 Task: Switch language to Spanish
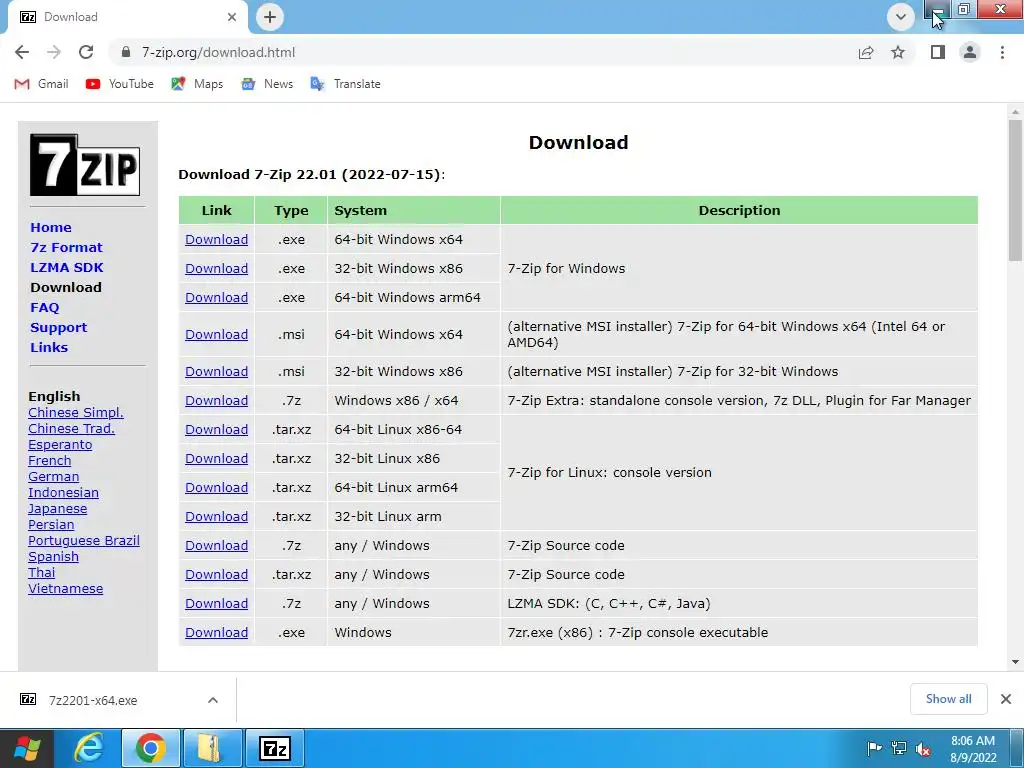click(x=54, y=556)
